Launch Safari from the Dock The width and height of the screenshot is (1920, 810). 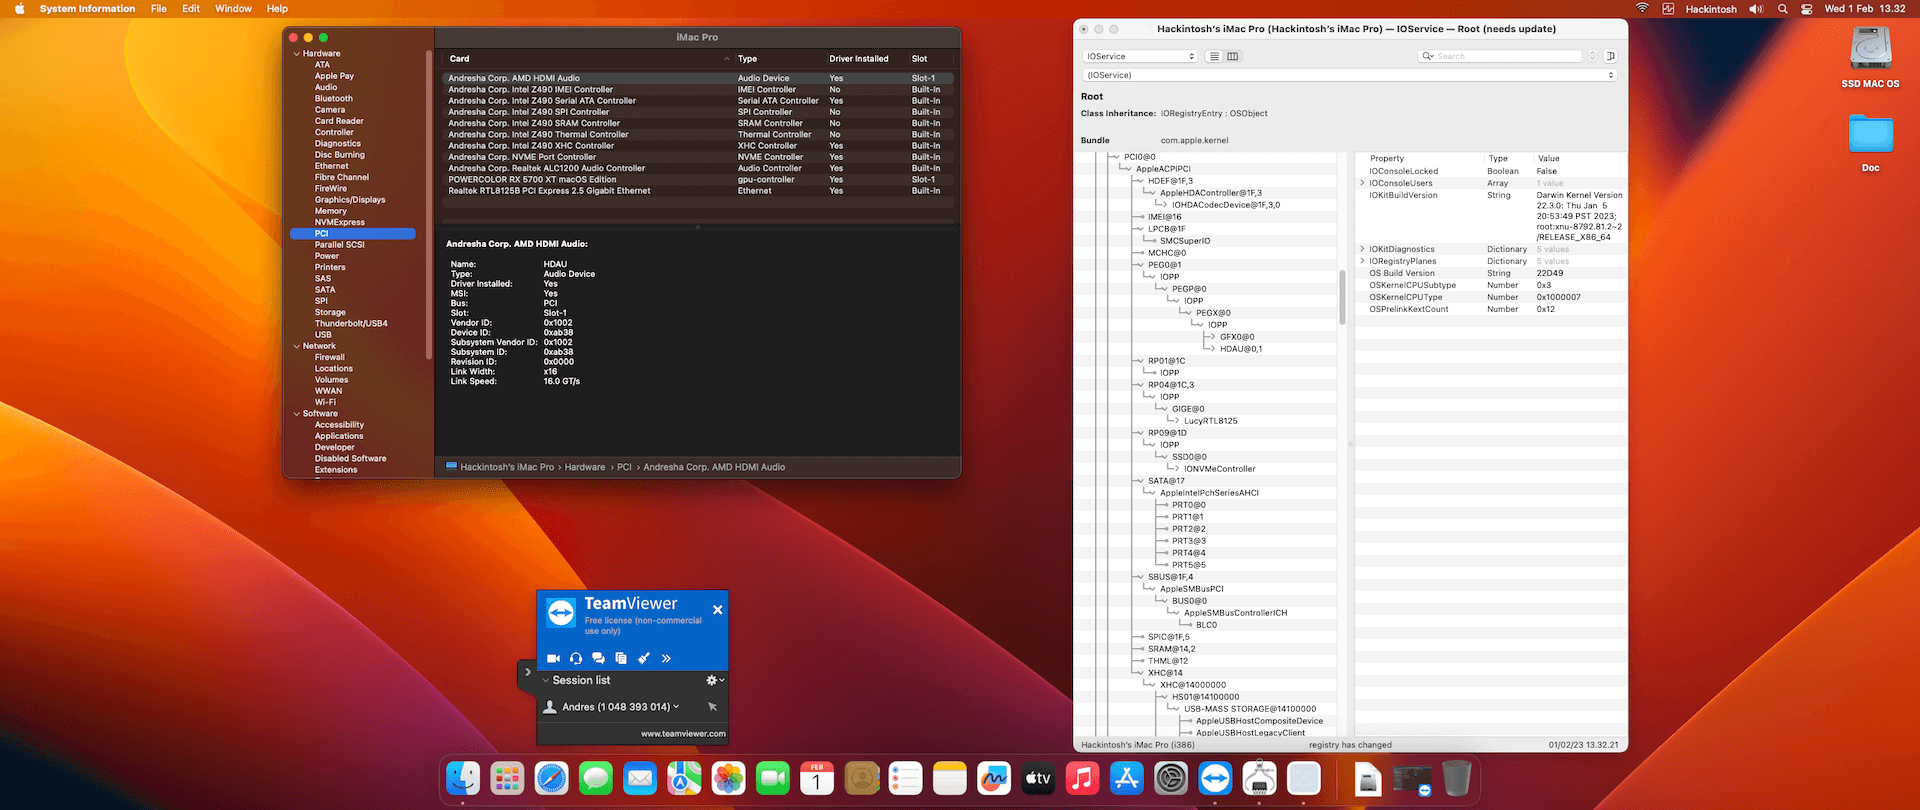tap(551, 778)
